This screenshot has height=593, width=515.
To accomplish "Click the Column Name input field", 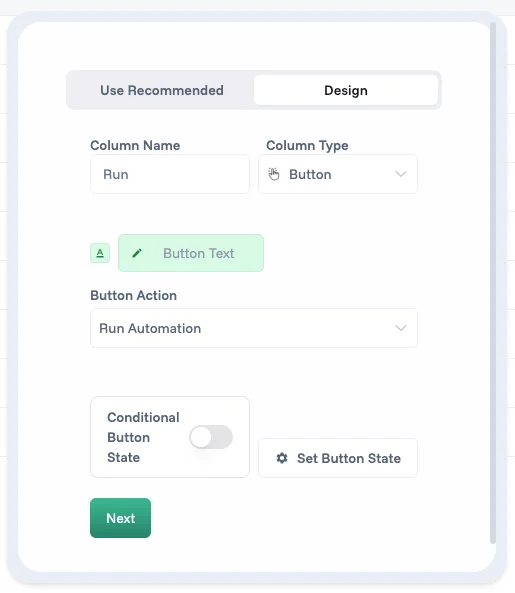I will pos(170,174).
